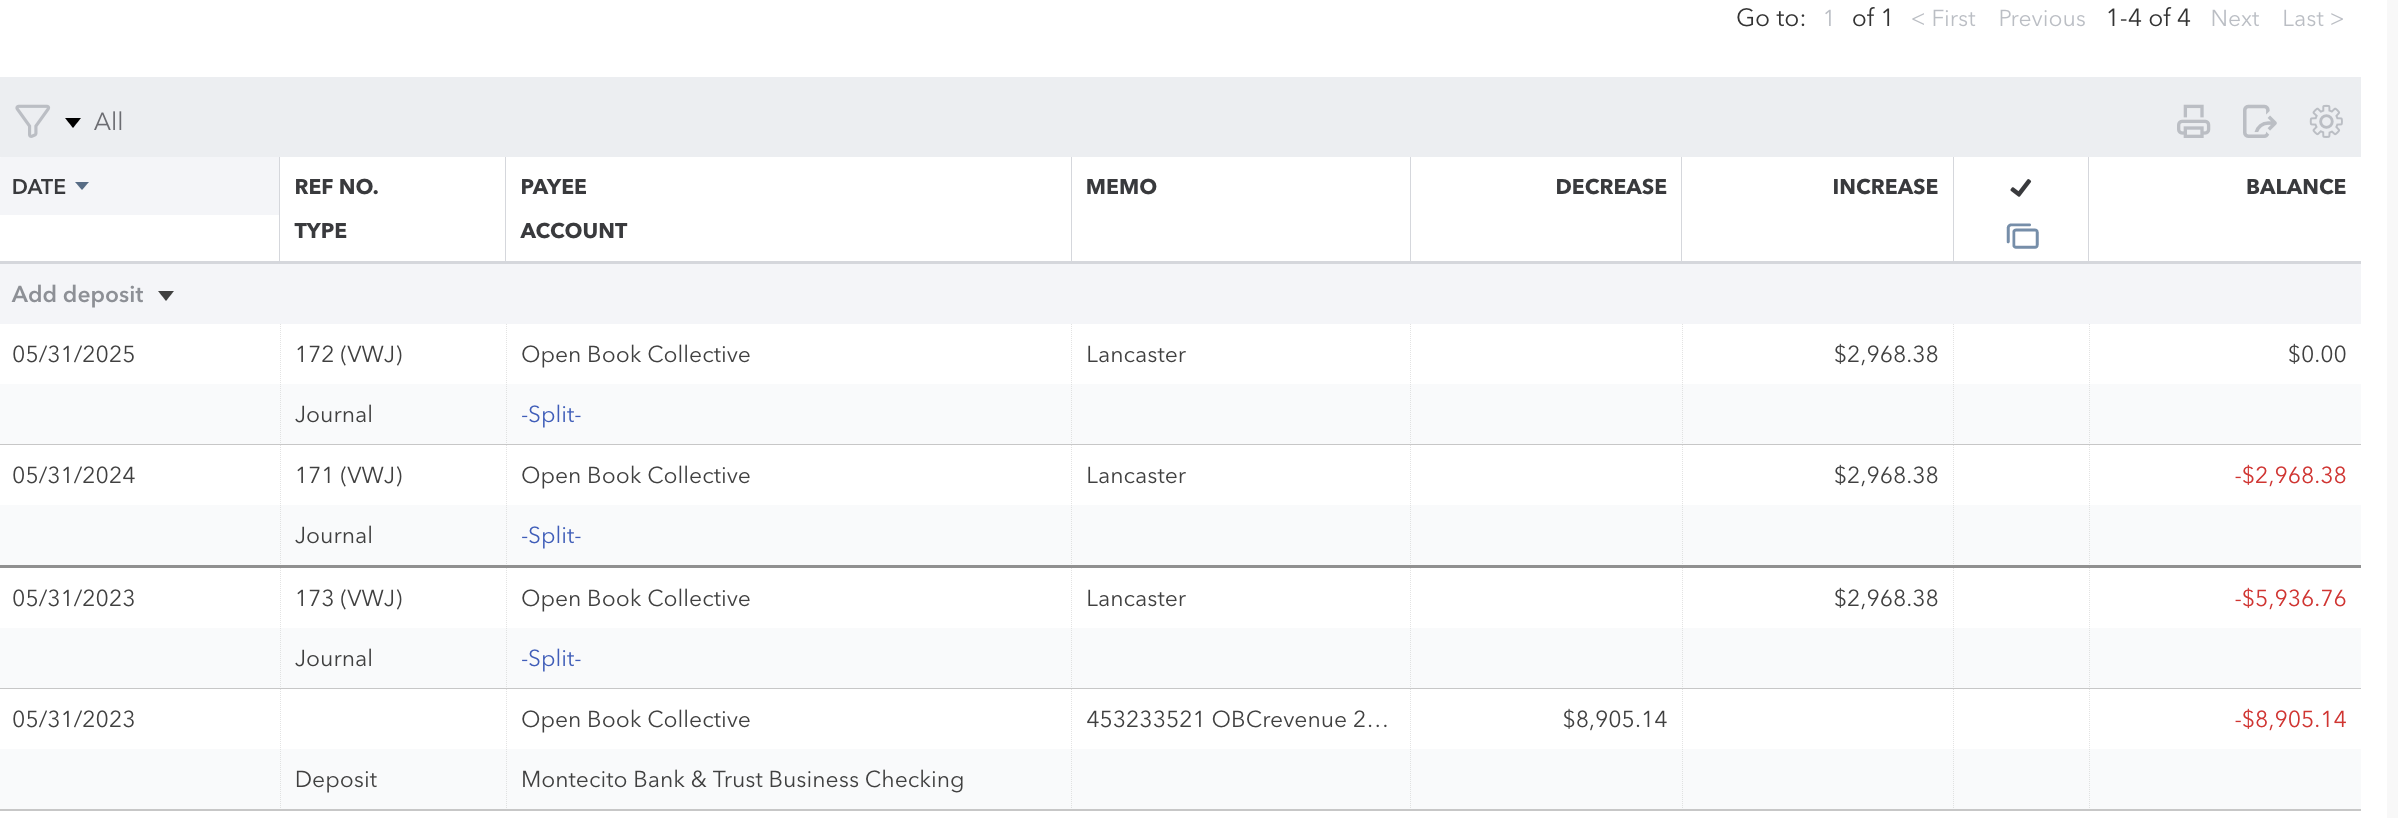Go to the Next page
Screen dimensions: 2398x818
(2234, 19)
